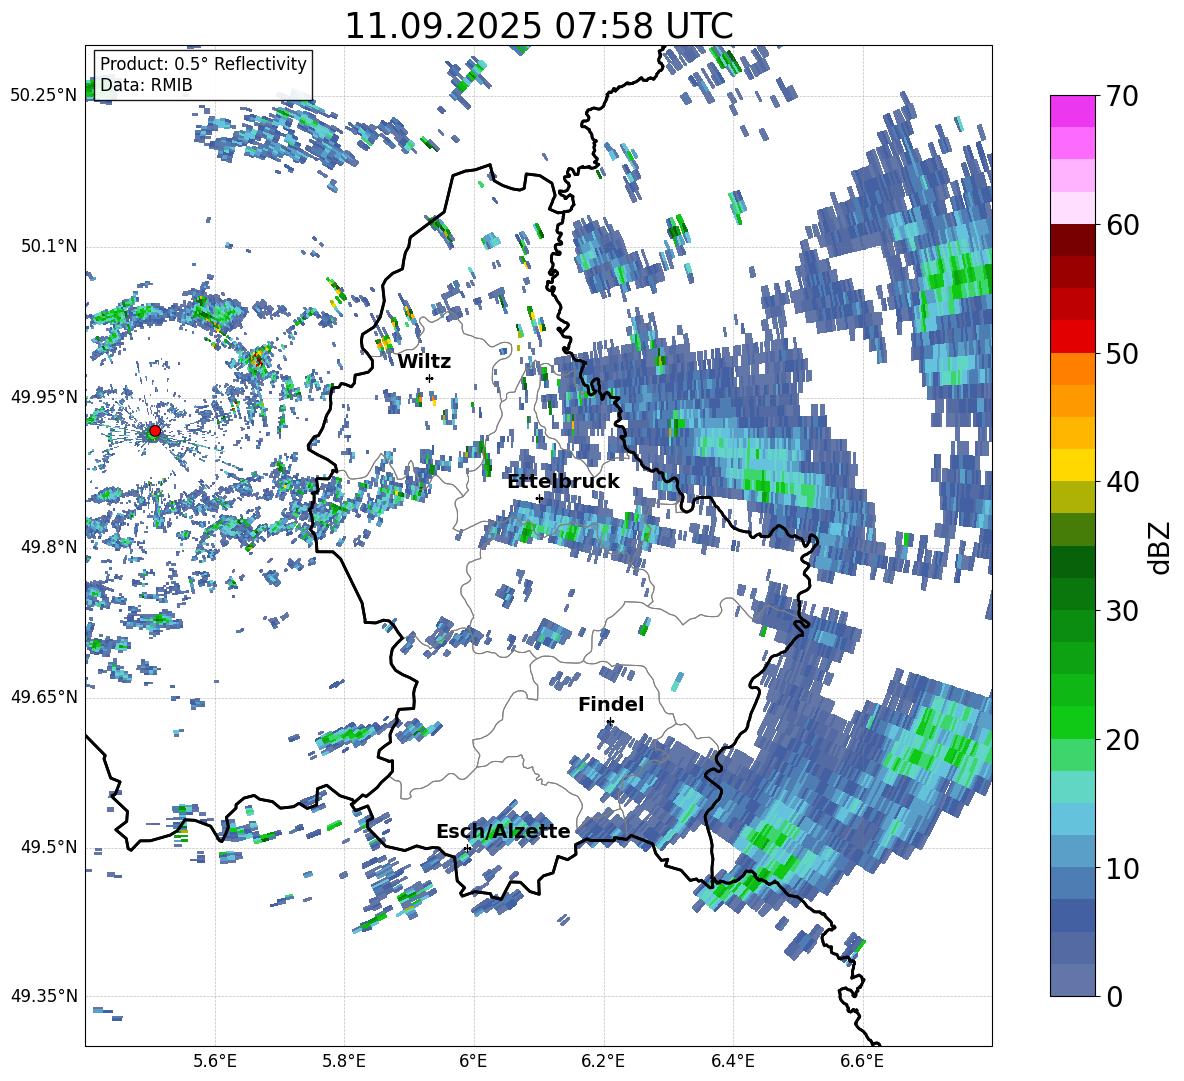Click the 50.25°N latitude label

[x=44, y=96]
